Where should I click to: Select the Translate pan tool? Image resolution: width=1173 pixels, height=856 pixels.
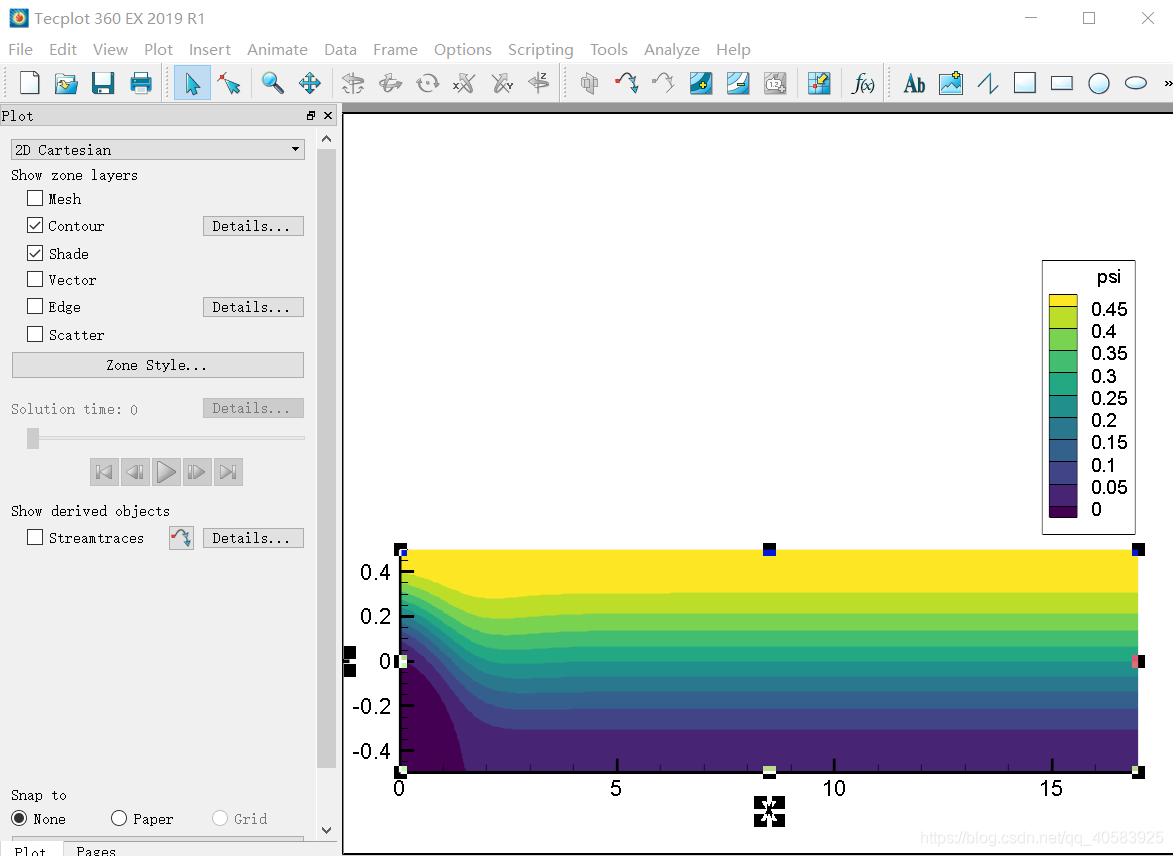tap(309, 82)
